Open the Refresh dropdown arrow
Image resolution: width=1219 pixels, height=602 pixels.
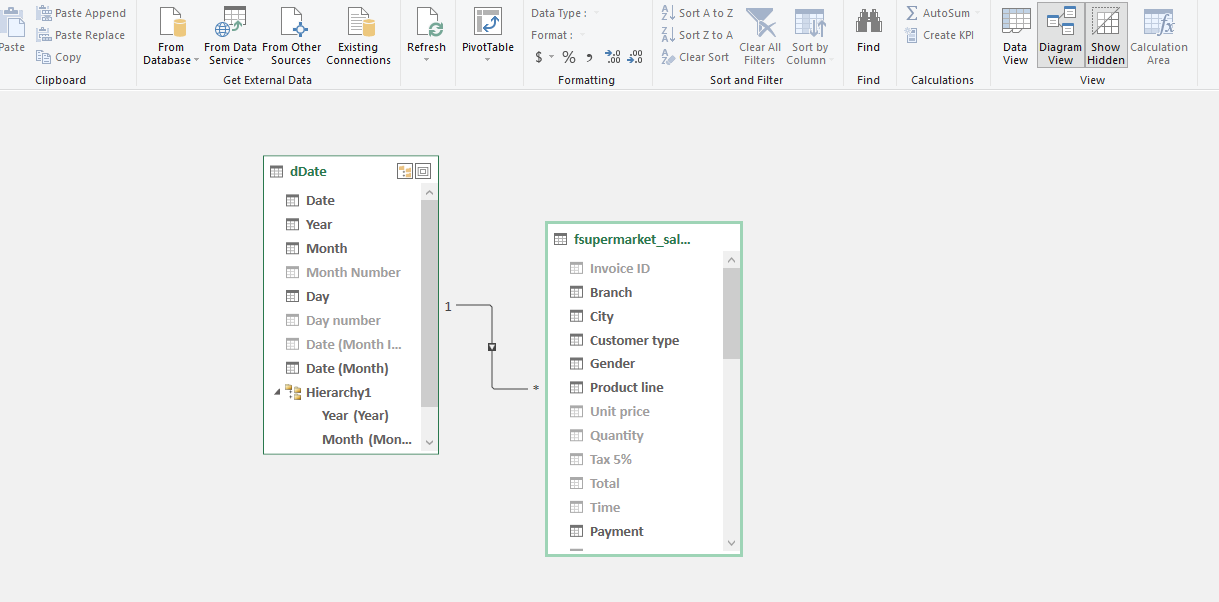[427, 60]
